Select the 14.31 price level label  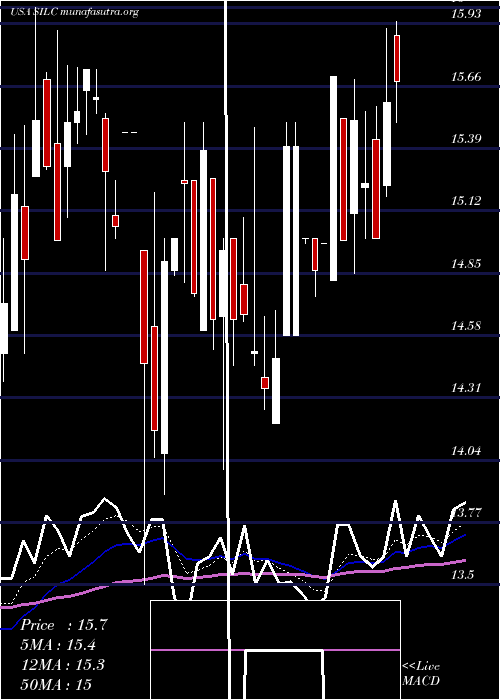coord(466,388)
